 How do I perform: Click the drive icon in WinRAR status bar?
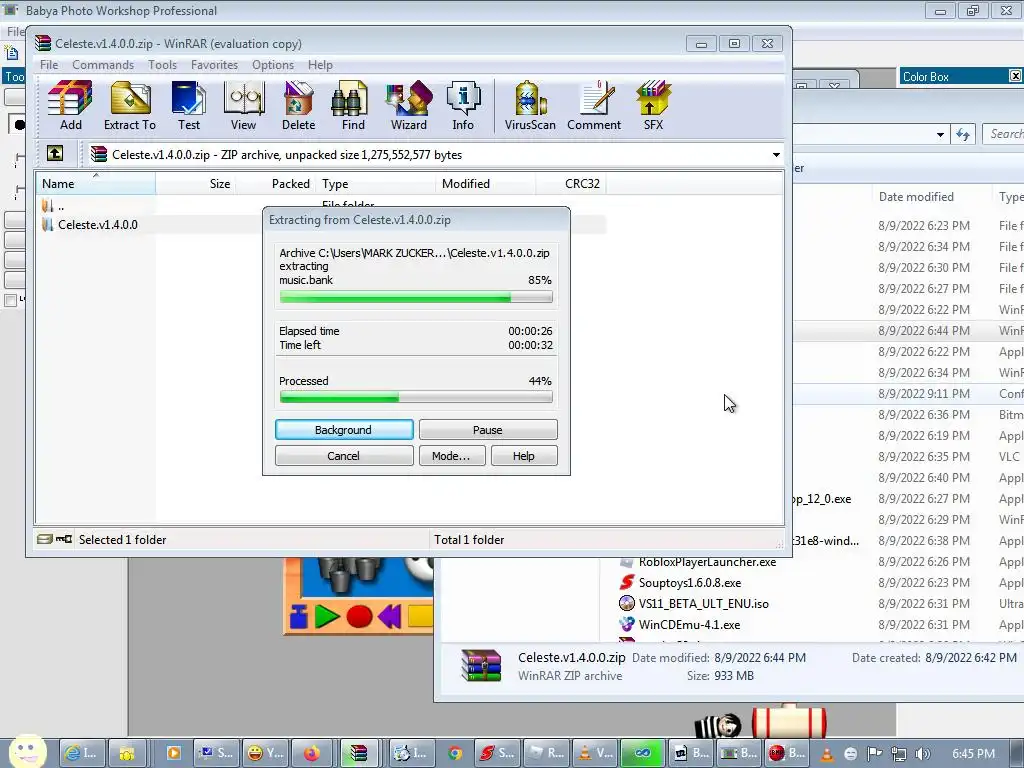point(45,539)
